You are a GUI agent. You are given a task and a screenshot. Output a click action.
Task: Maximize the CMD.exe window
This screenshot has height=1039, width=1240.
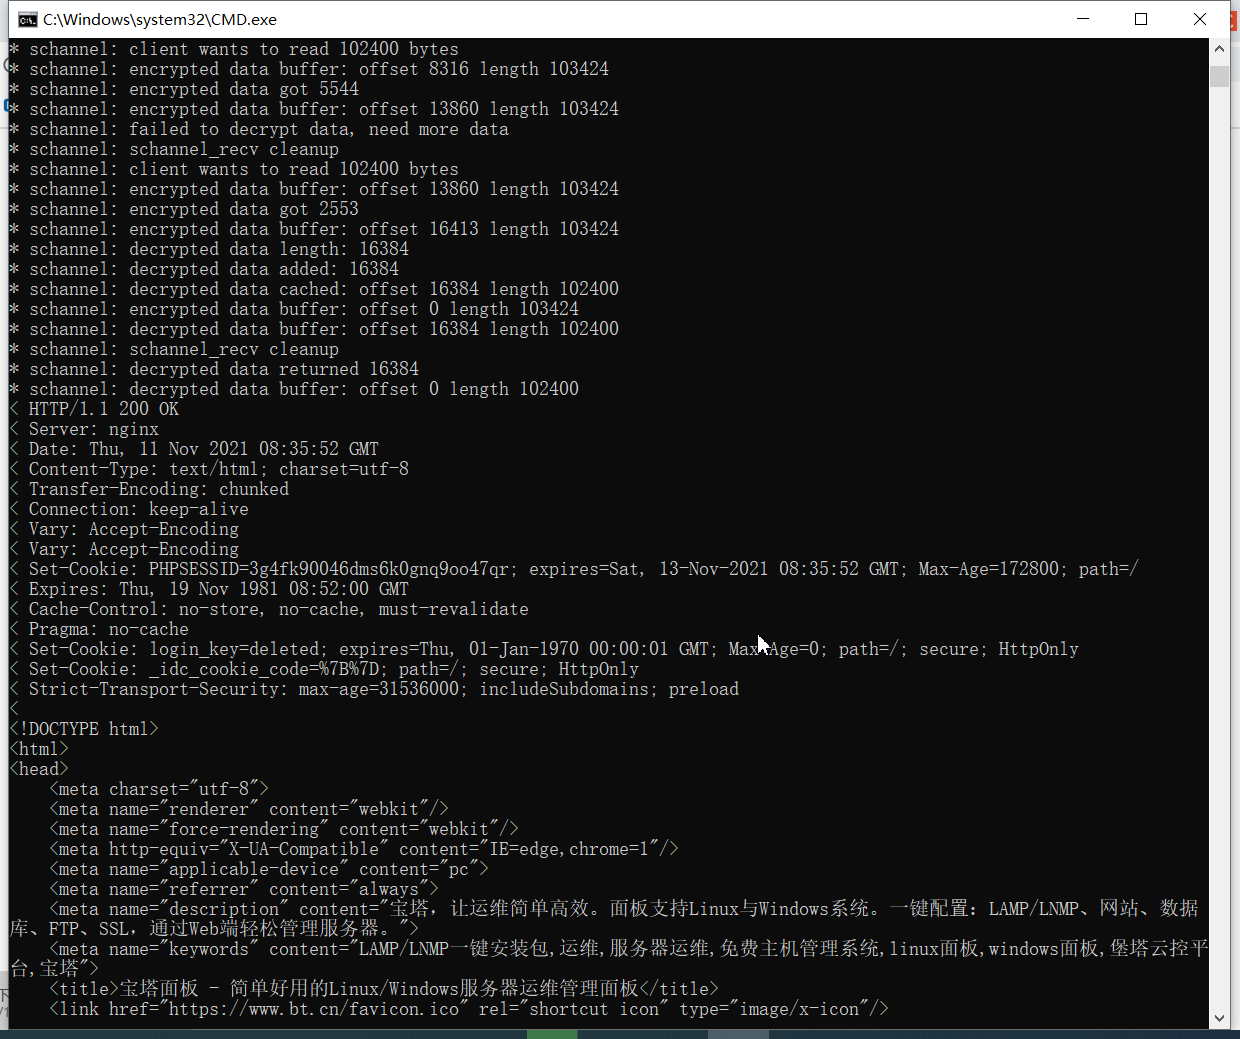[1141, 19]
